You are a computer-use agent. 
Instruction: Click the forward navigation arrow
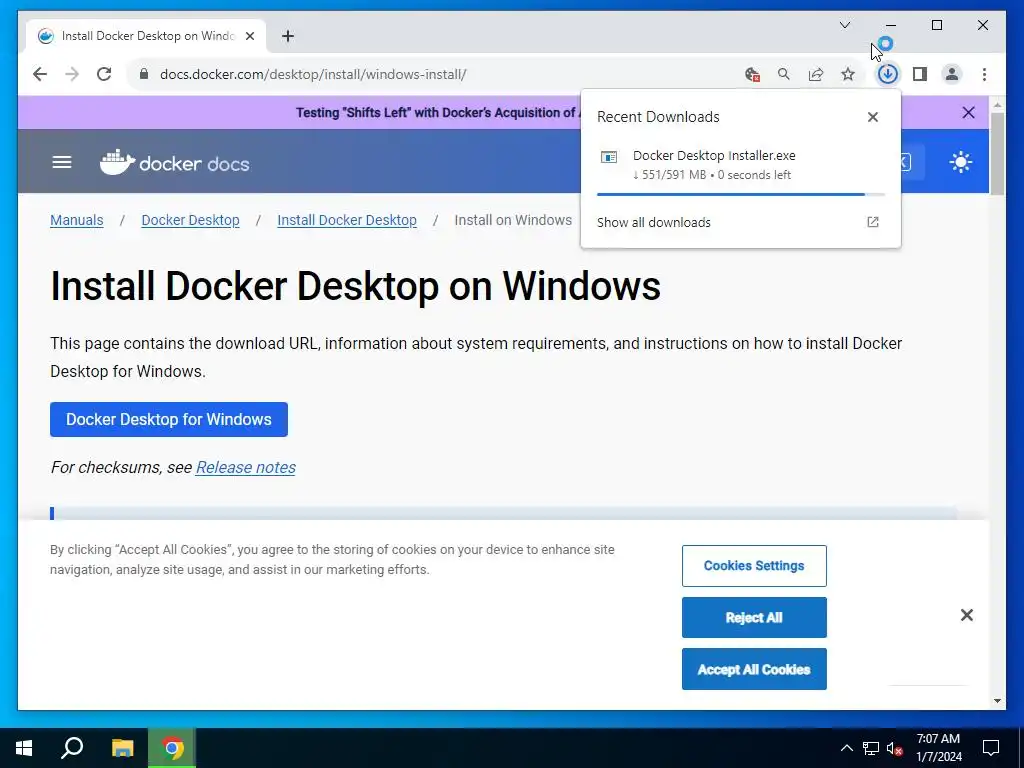[72, 74]
